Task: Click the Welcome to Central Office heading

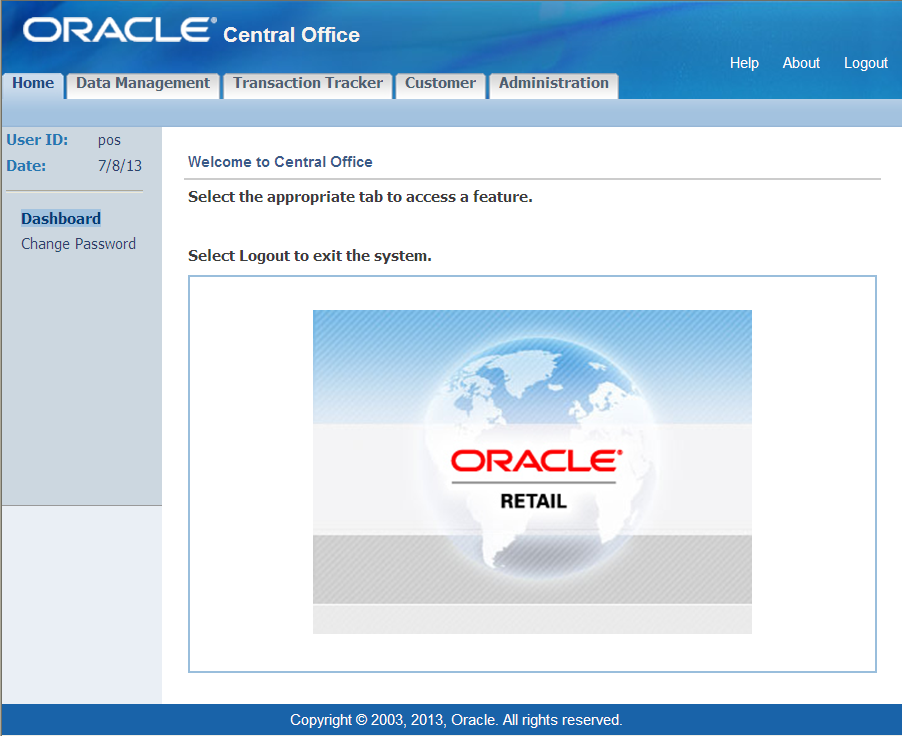Action: coord(280,162)
